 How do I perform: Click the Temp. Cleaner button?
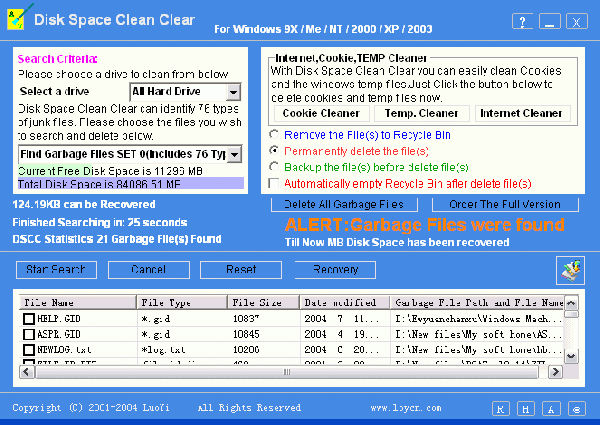[421, 114]
